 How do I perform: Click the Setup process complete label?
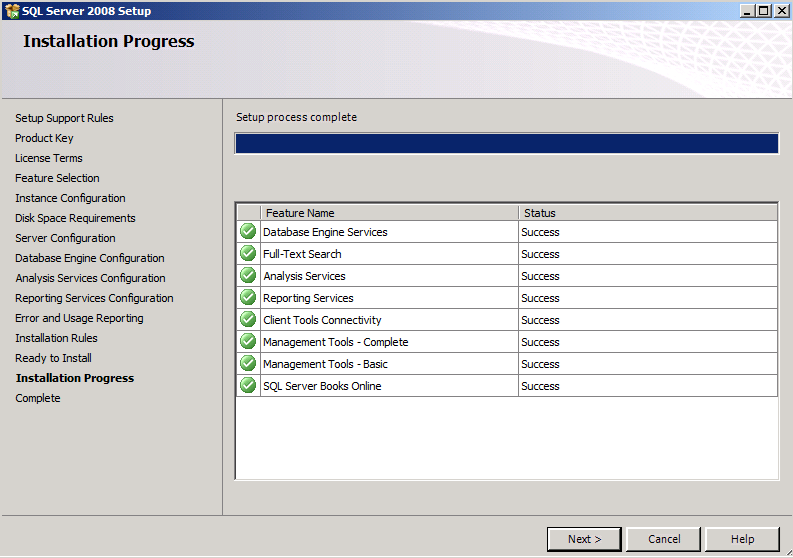296,117
